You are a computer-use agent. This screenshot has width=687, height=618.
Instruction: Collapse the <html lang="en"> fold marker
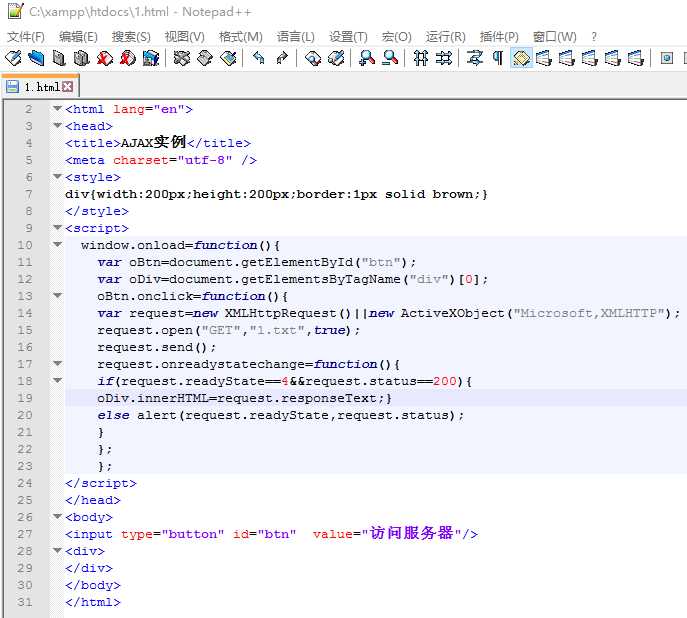coord(57,108)
